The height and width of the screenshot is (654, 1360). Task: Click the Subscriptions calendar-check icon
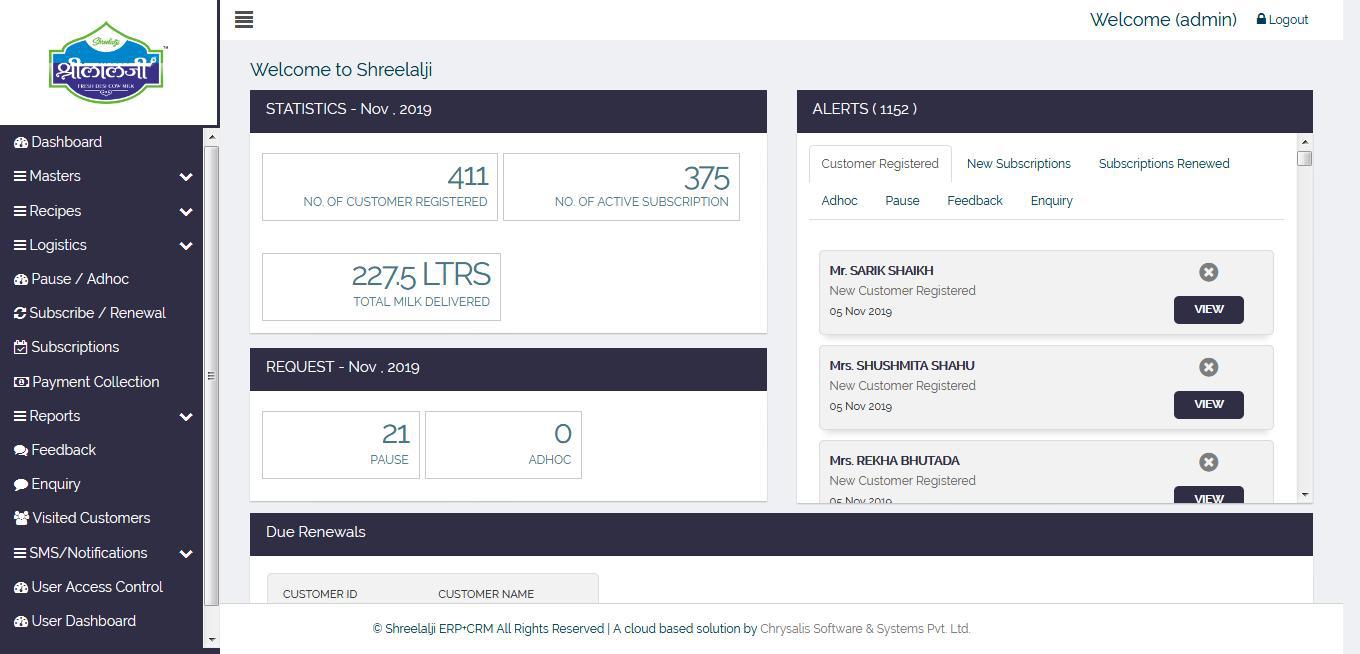(21, 347)
